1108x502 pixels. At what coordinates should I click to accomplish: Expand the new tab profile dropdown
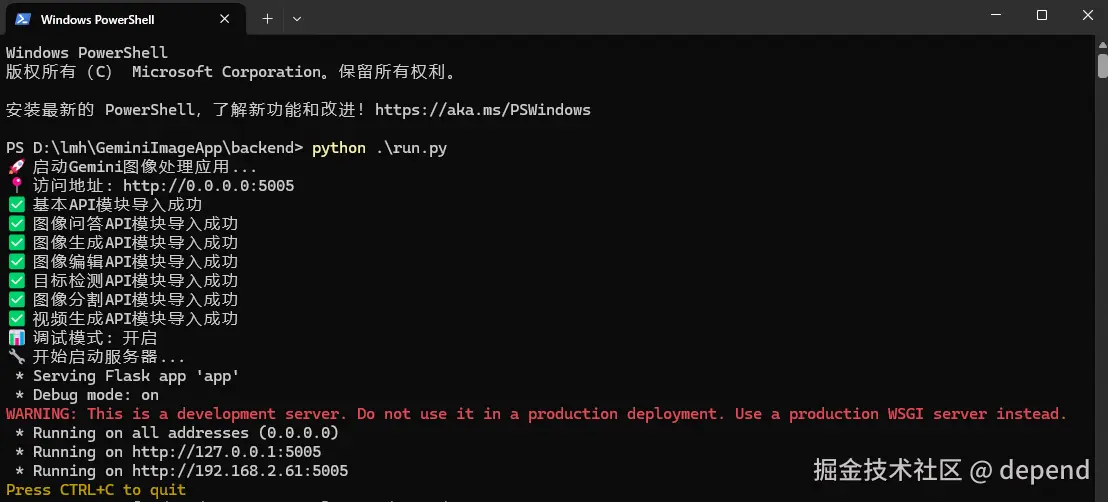point(297,18)
